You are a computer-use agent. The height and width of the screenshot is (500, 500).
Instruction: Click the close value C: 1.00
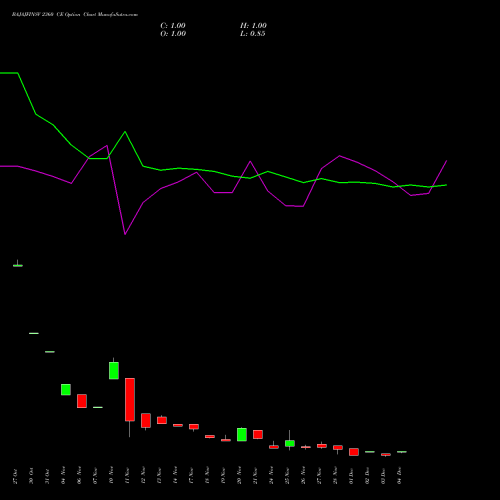(x=173, y=26)
